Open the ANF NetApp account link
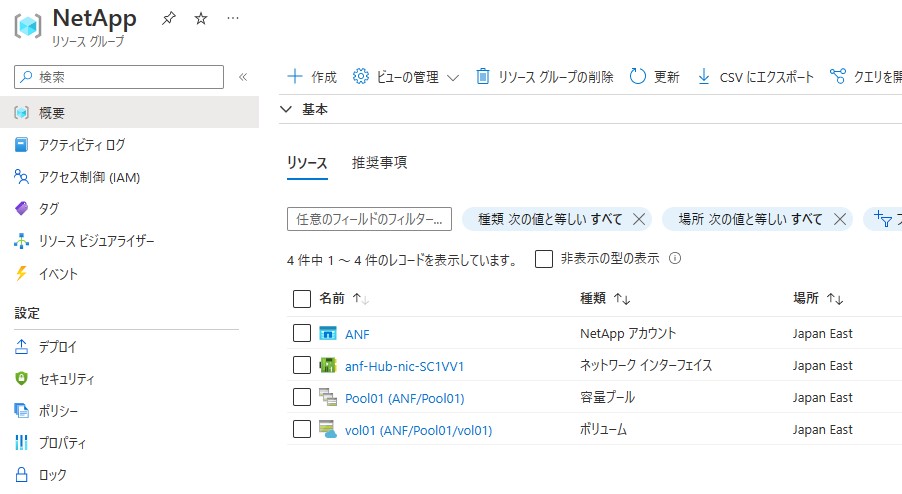902x494 pixels. tap(357, 334)
